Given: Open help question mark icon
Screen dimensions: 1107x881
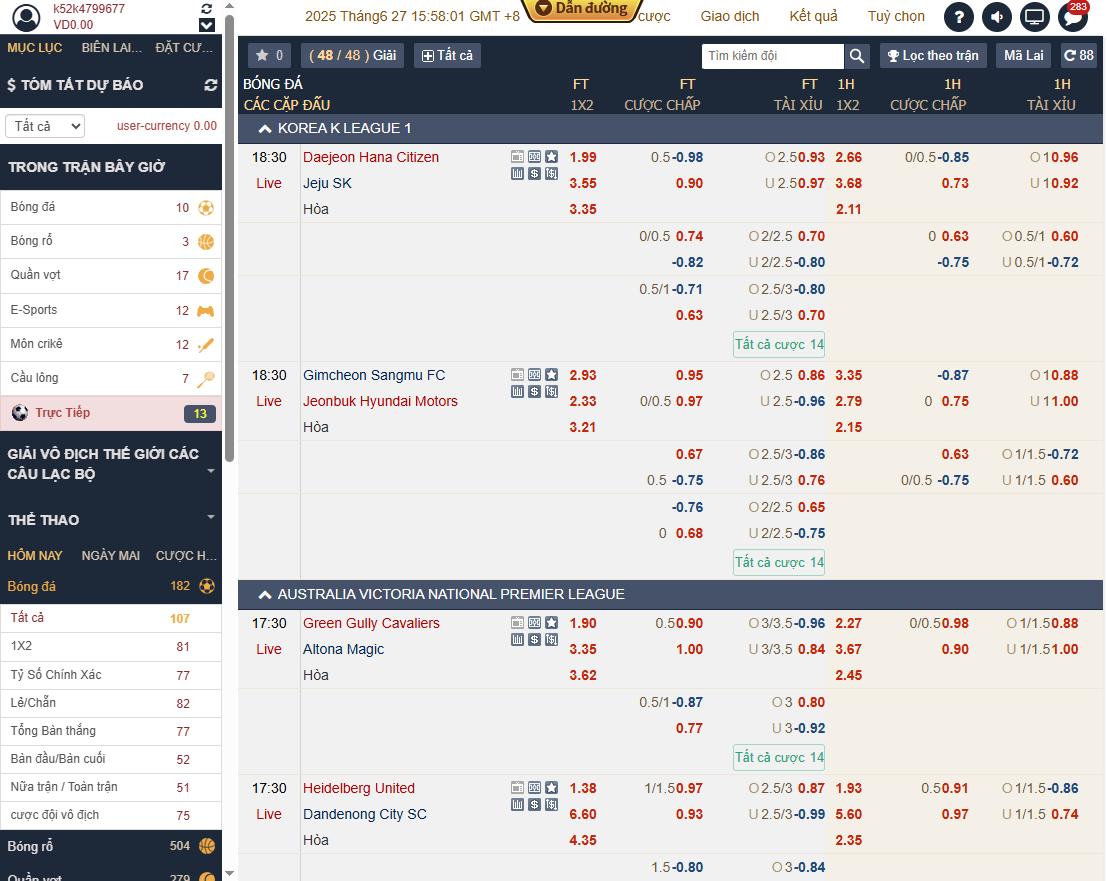Looking at the screenshot, I should (959, 17).
